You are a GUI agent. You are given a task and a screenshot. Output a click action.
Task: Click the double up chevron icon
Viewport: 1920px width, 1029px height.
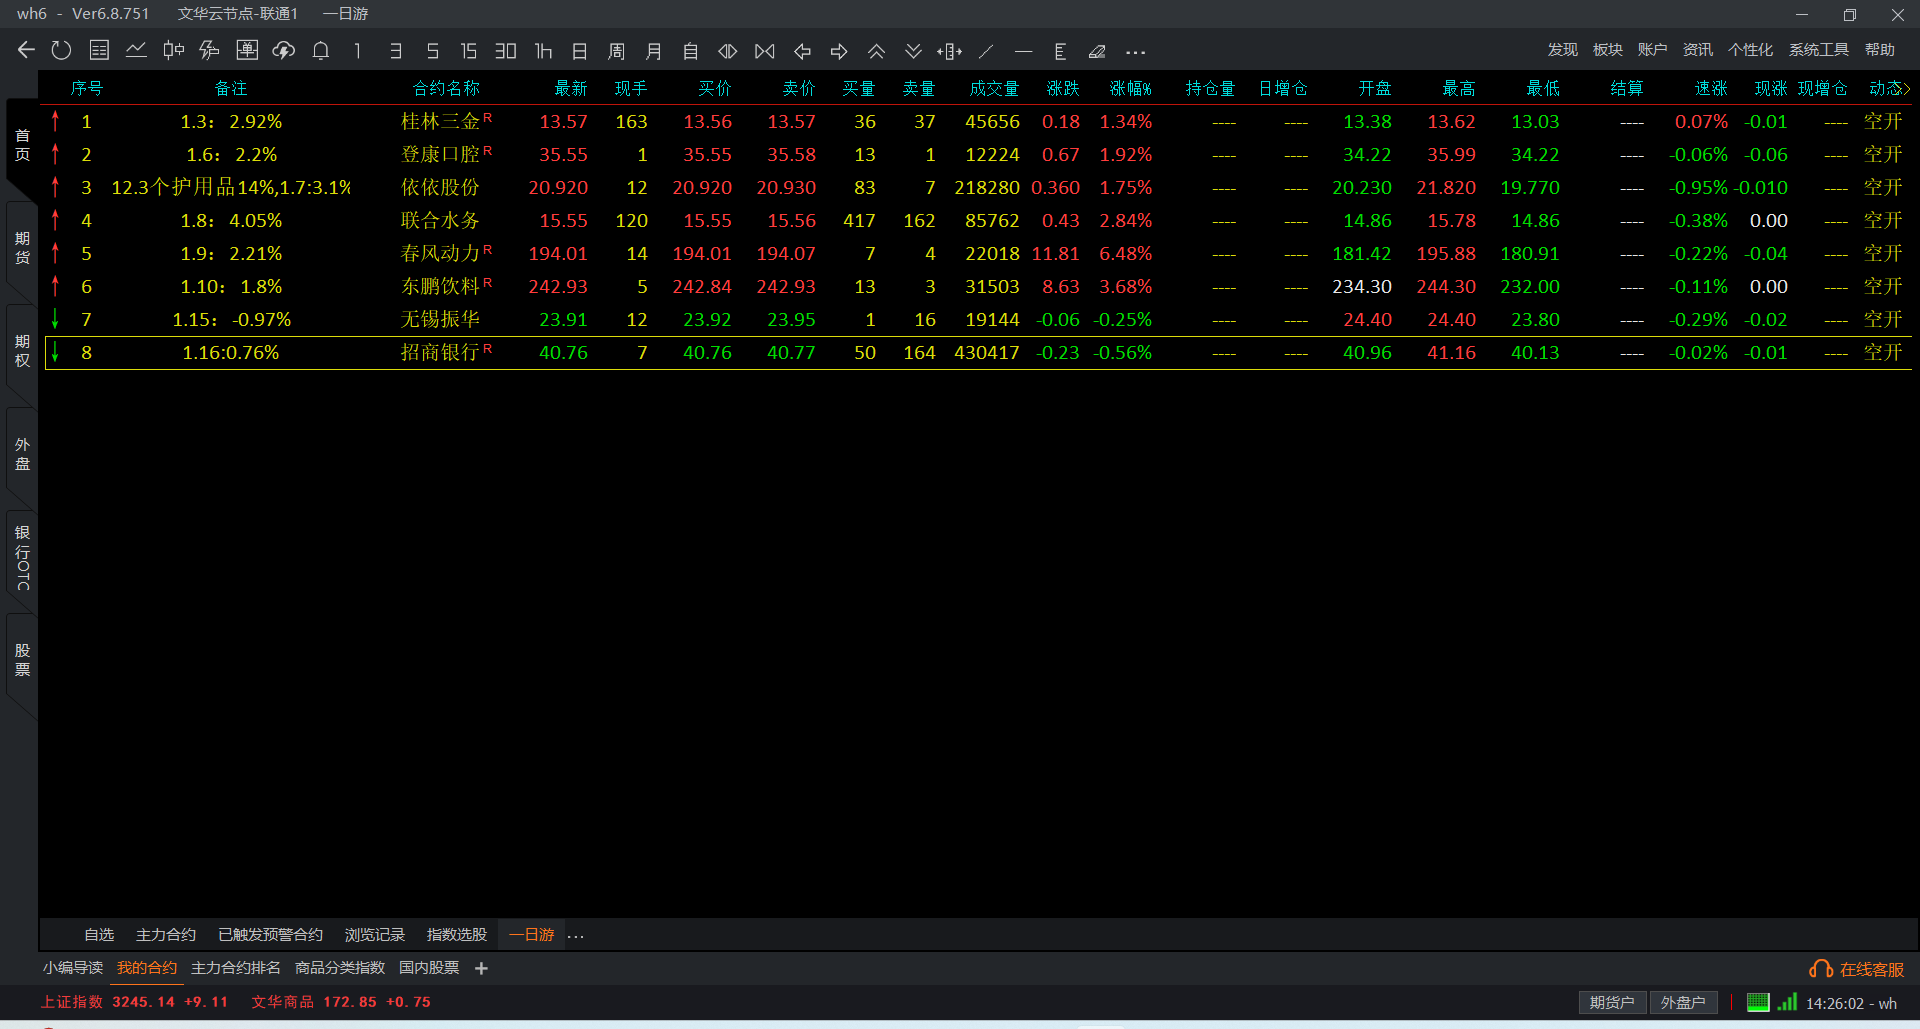[x=876, y=51]
